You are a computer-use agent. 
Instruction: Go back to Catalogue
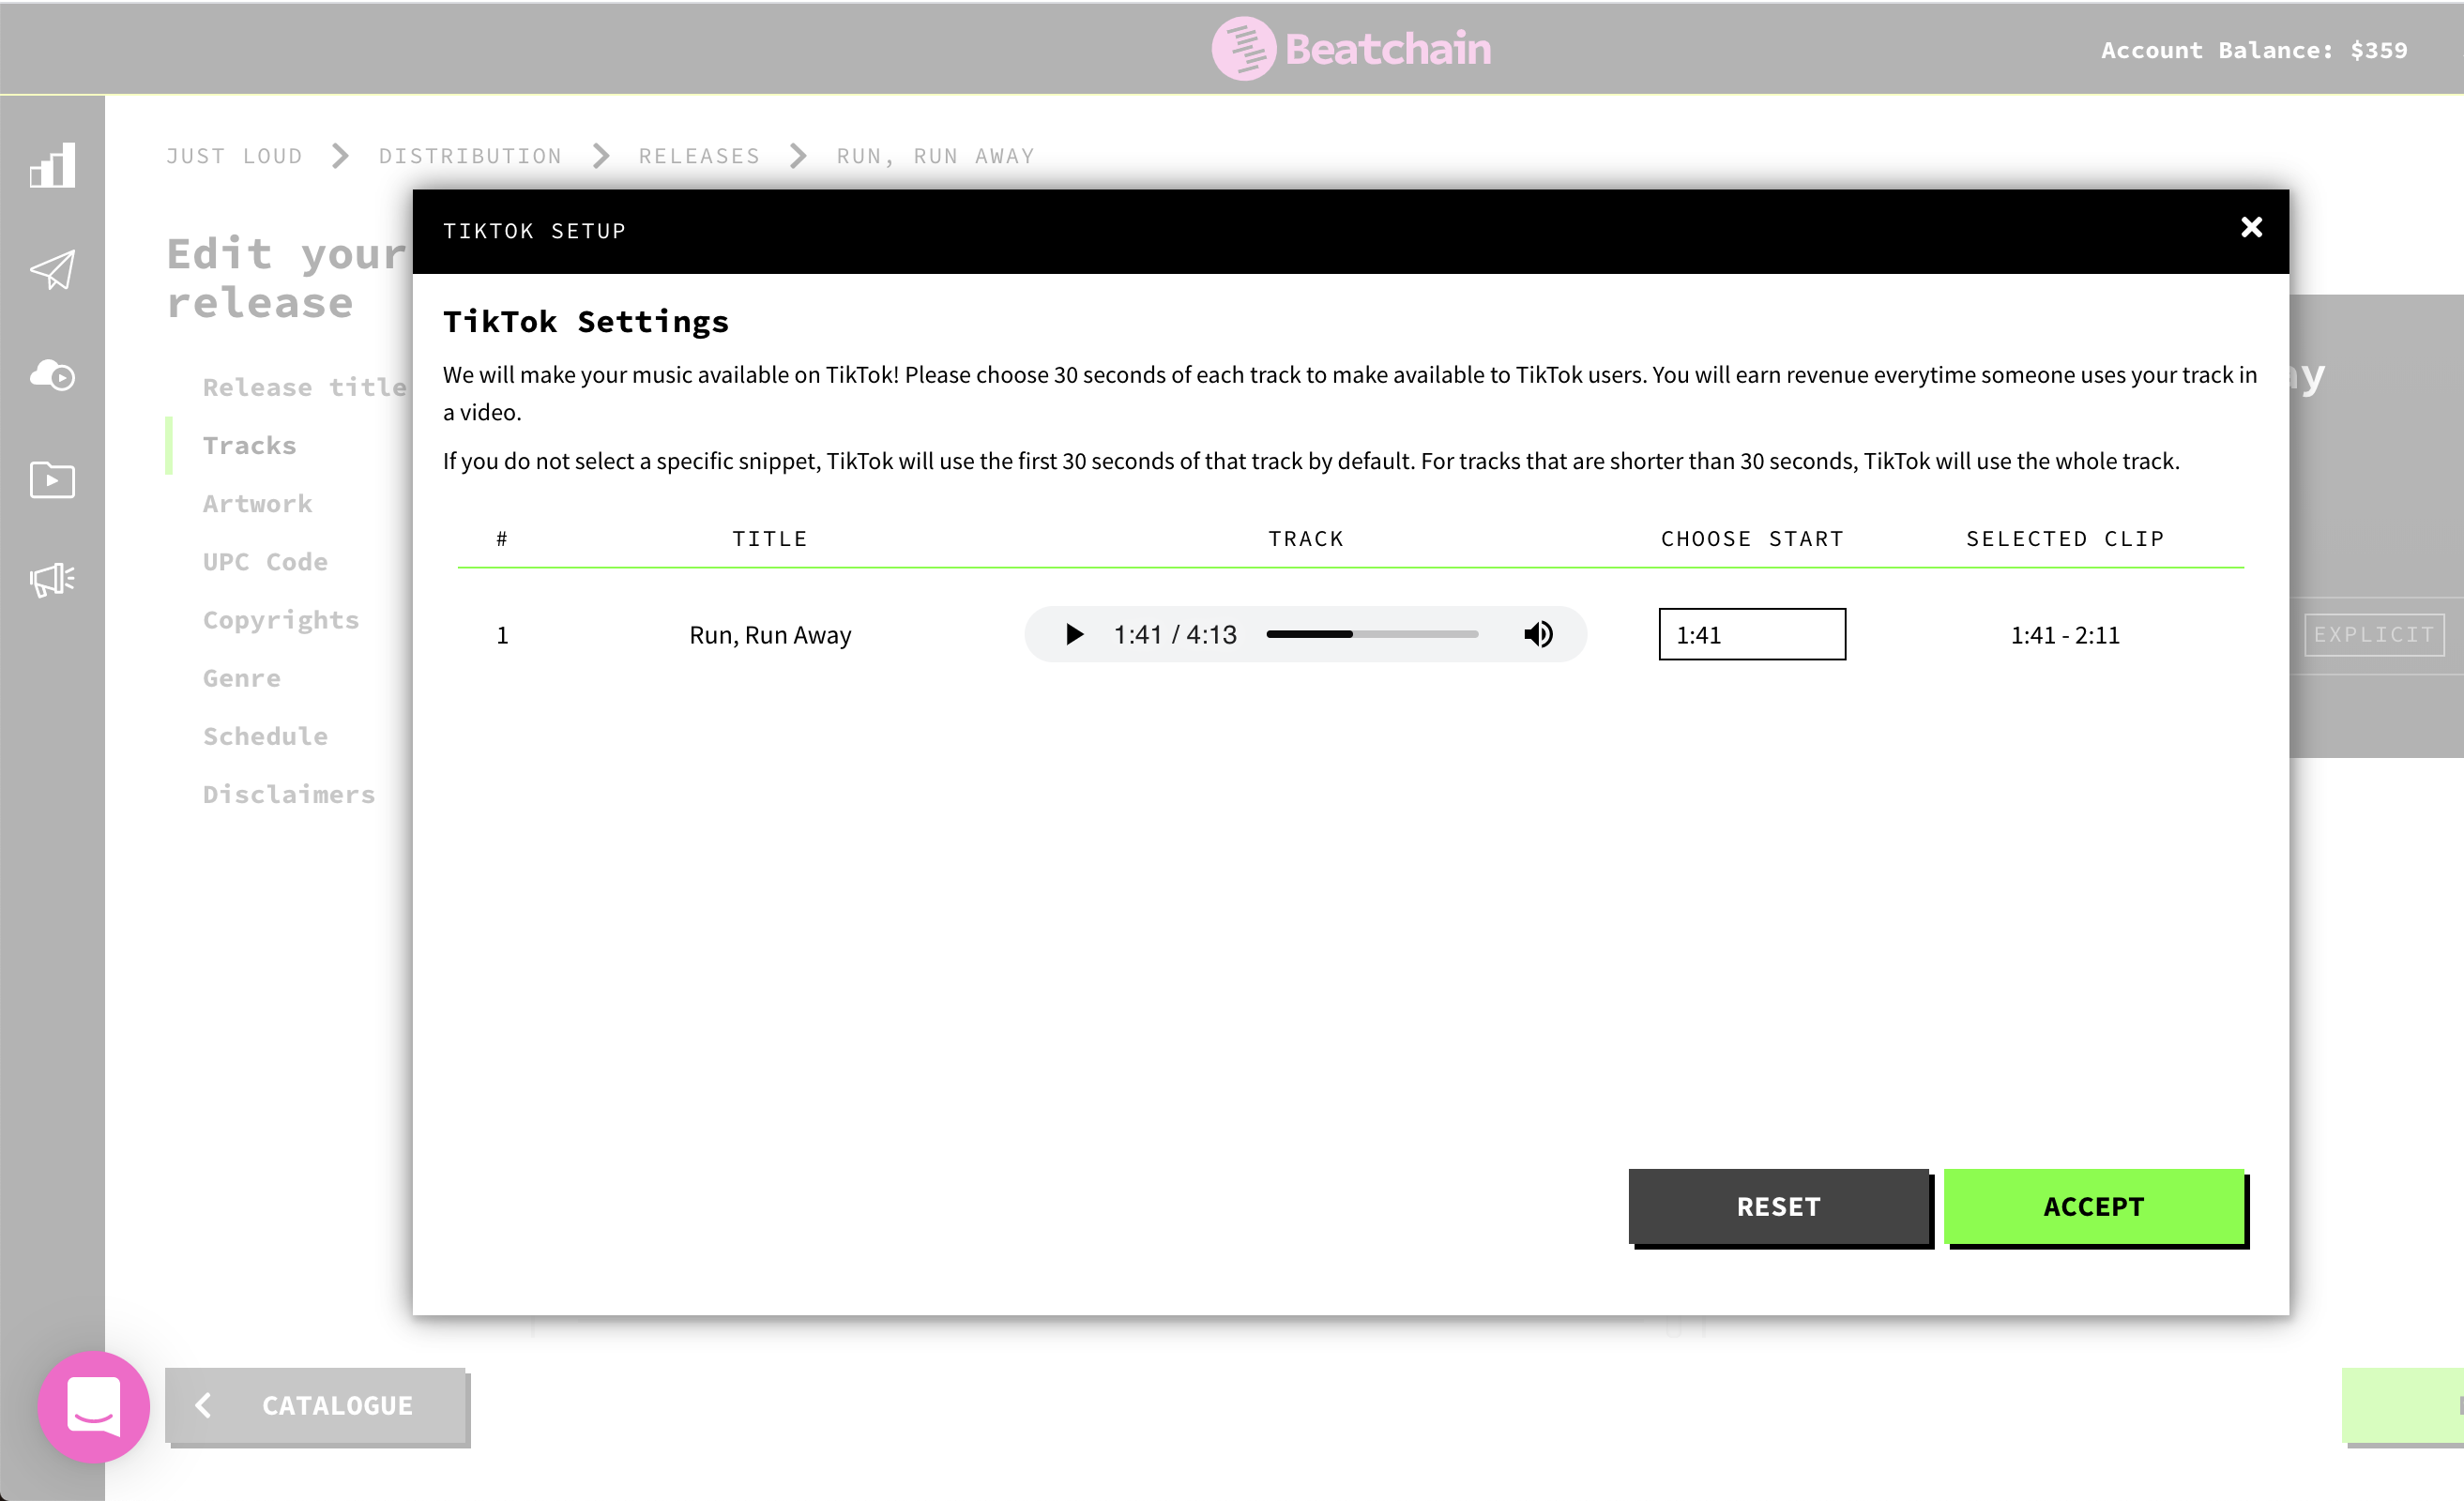click(x=316, y=1405)
